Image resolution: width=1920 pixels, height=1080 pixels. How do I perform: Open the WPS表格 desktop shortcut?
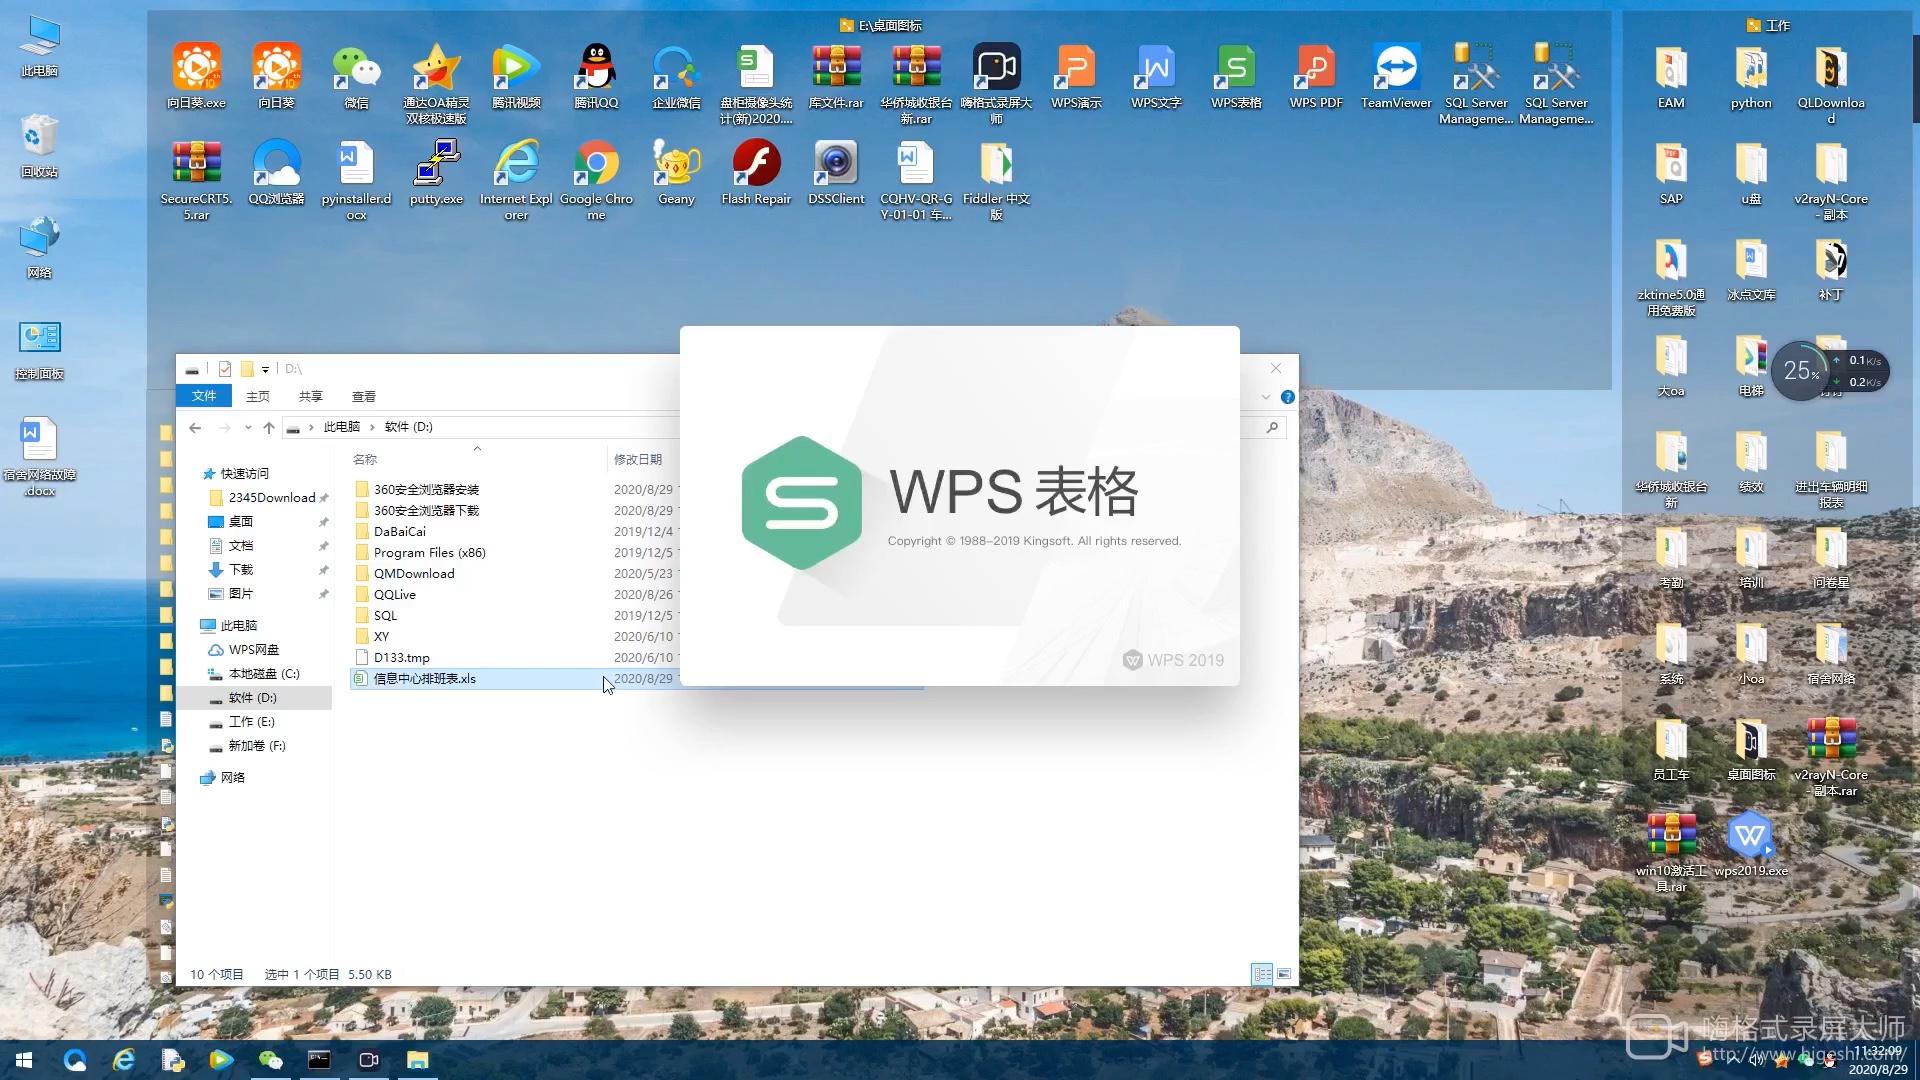1236,78
